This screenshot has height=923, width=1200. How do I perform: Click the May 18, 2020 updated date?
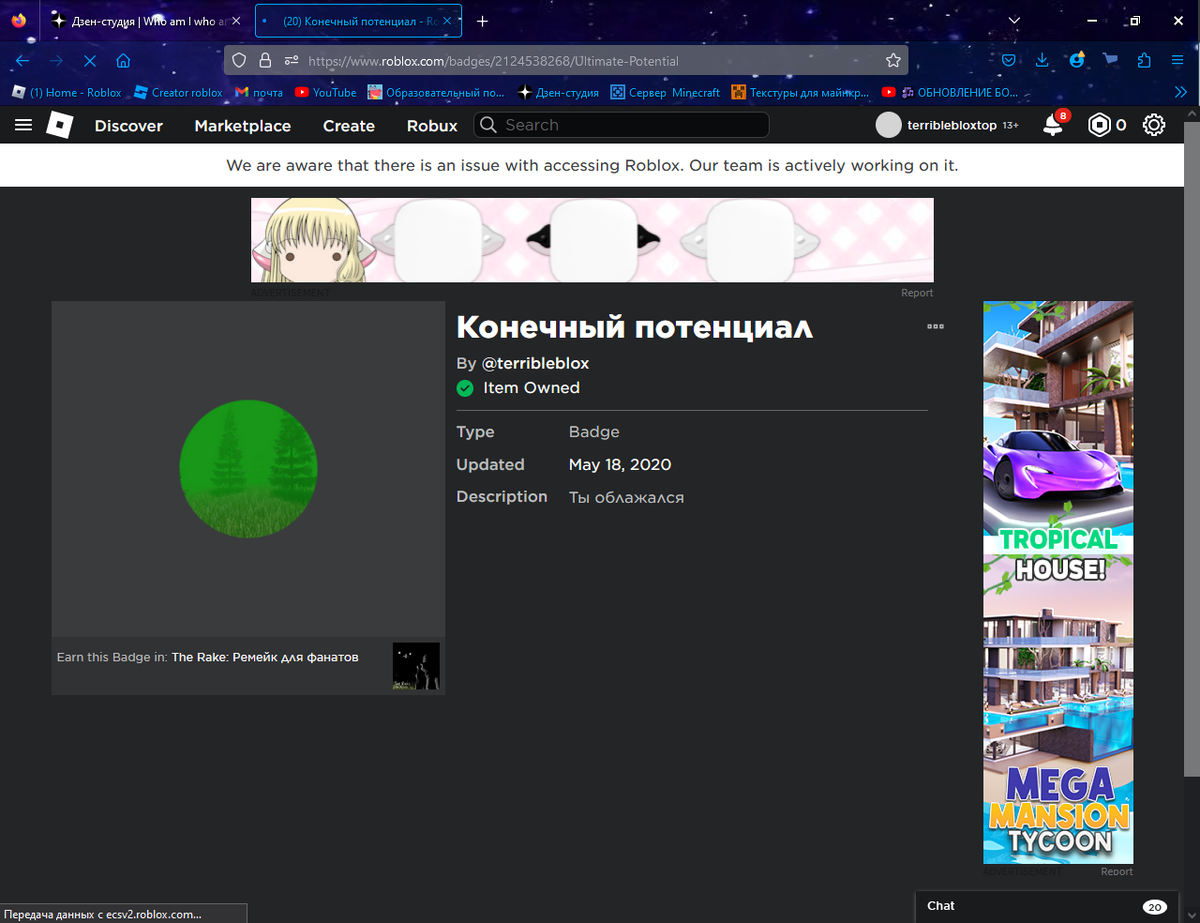(x=620, y=464)
